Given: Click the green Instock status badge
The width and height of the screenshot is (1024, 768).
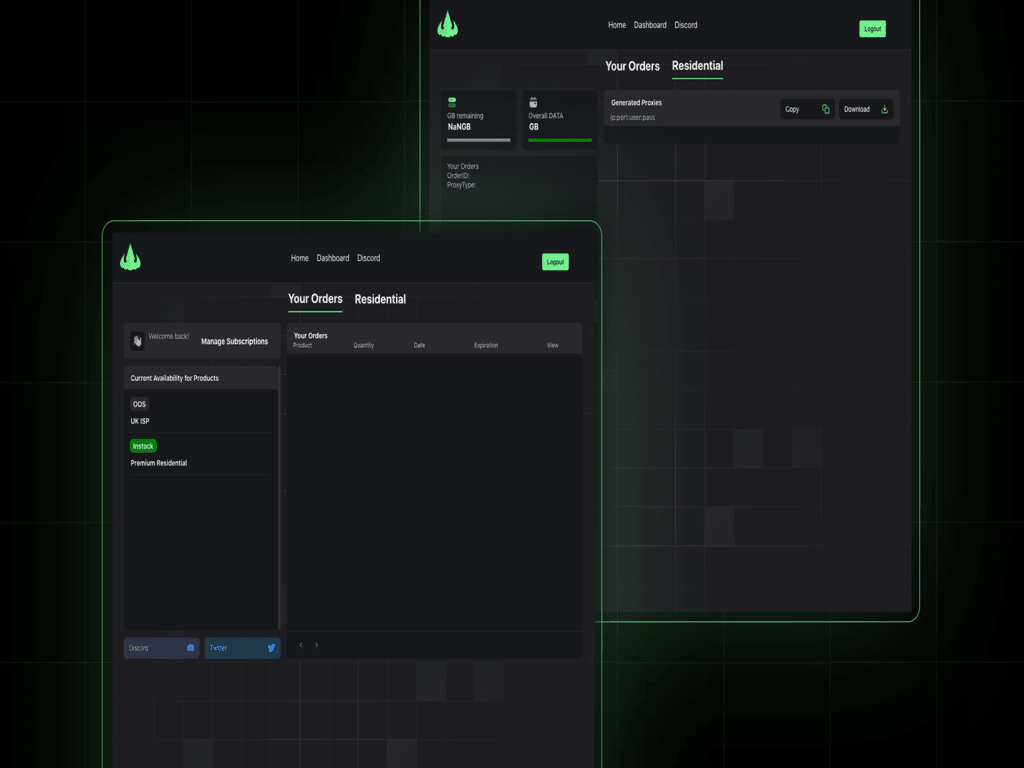Looking at the screenshot, I should 143,446.
